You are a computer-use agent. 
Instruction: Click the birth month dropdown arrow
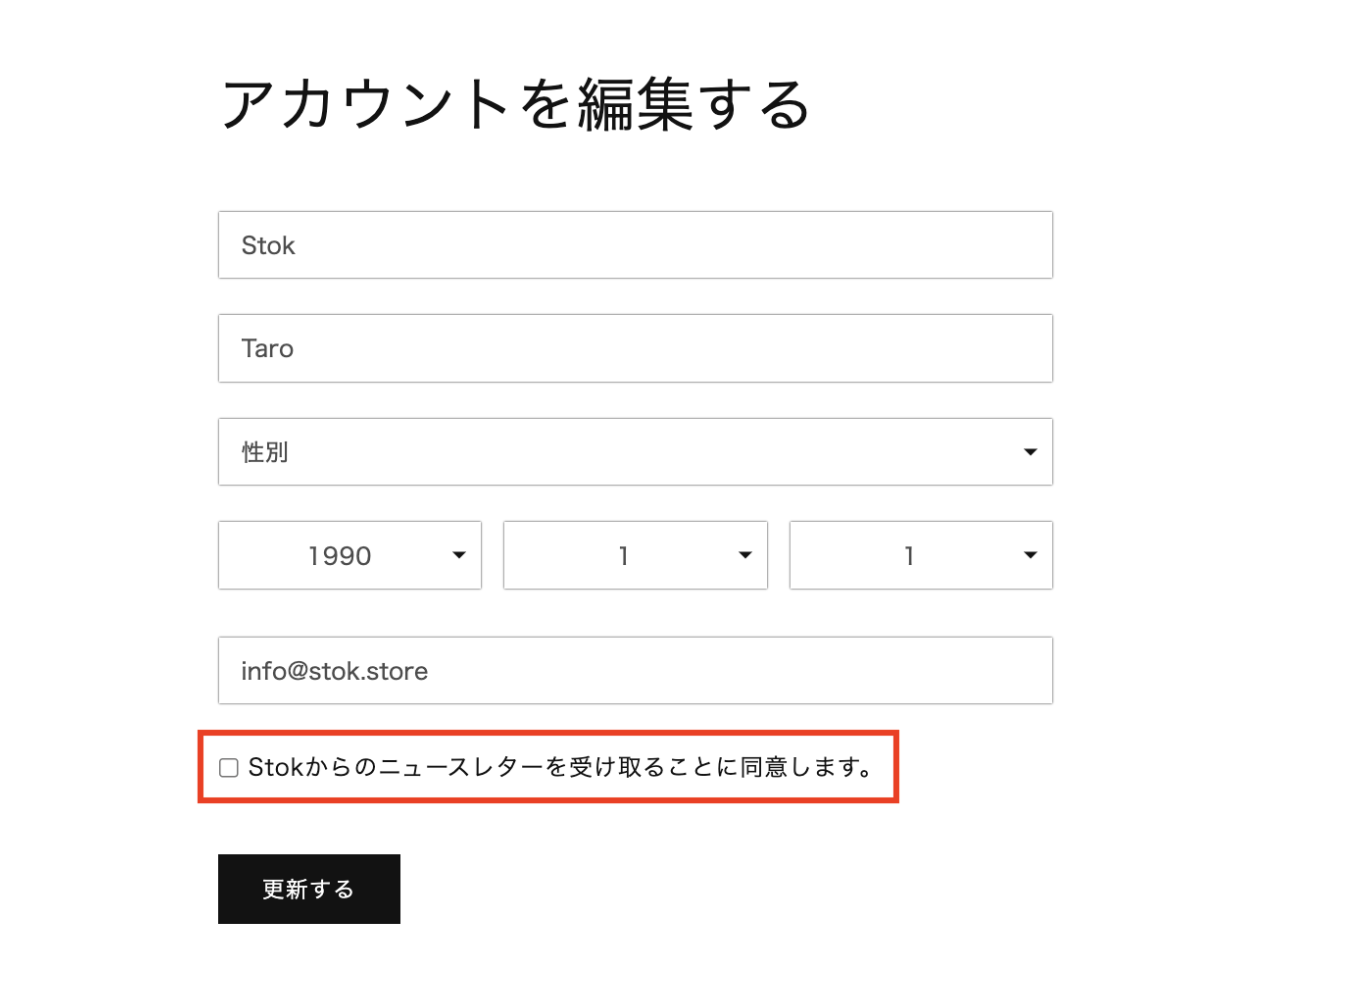point(745,555)
